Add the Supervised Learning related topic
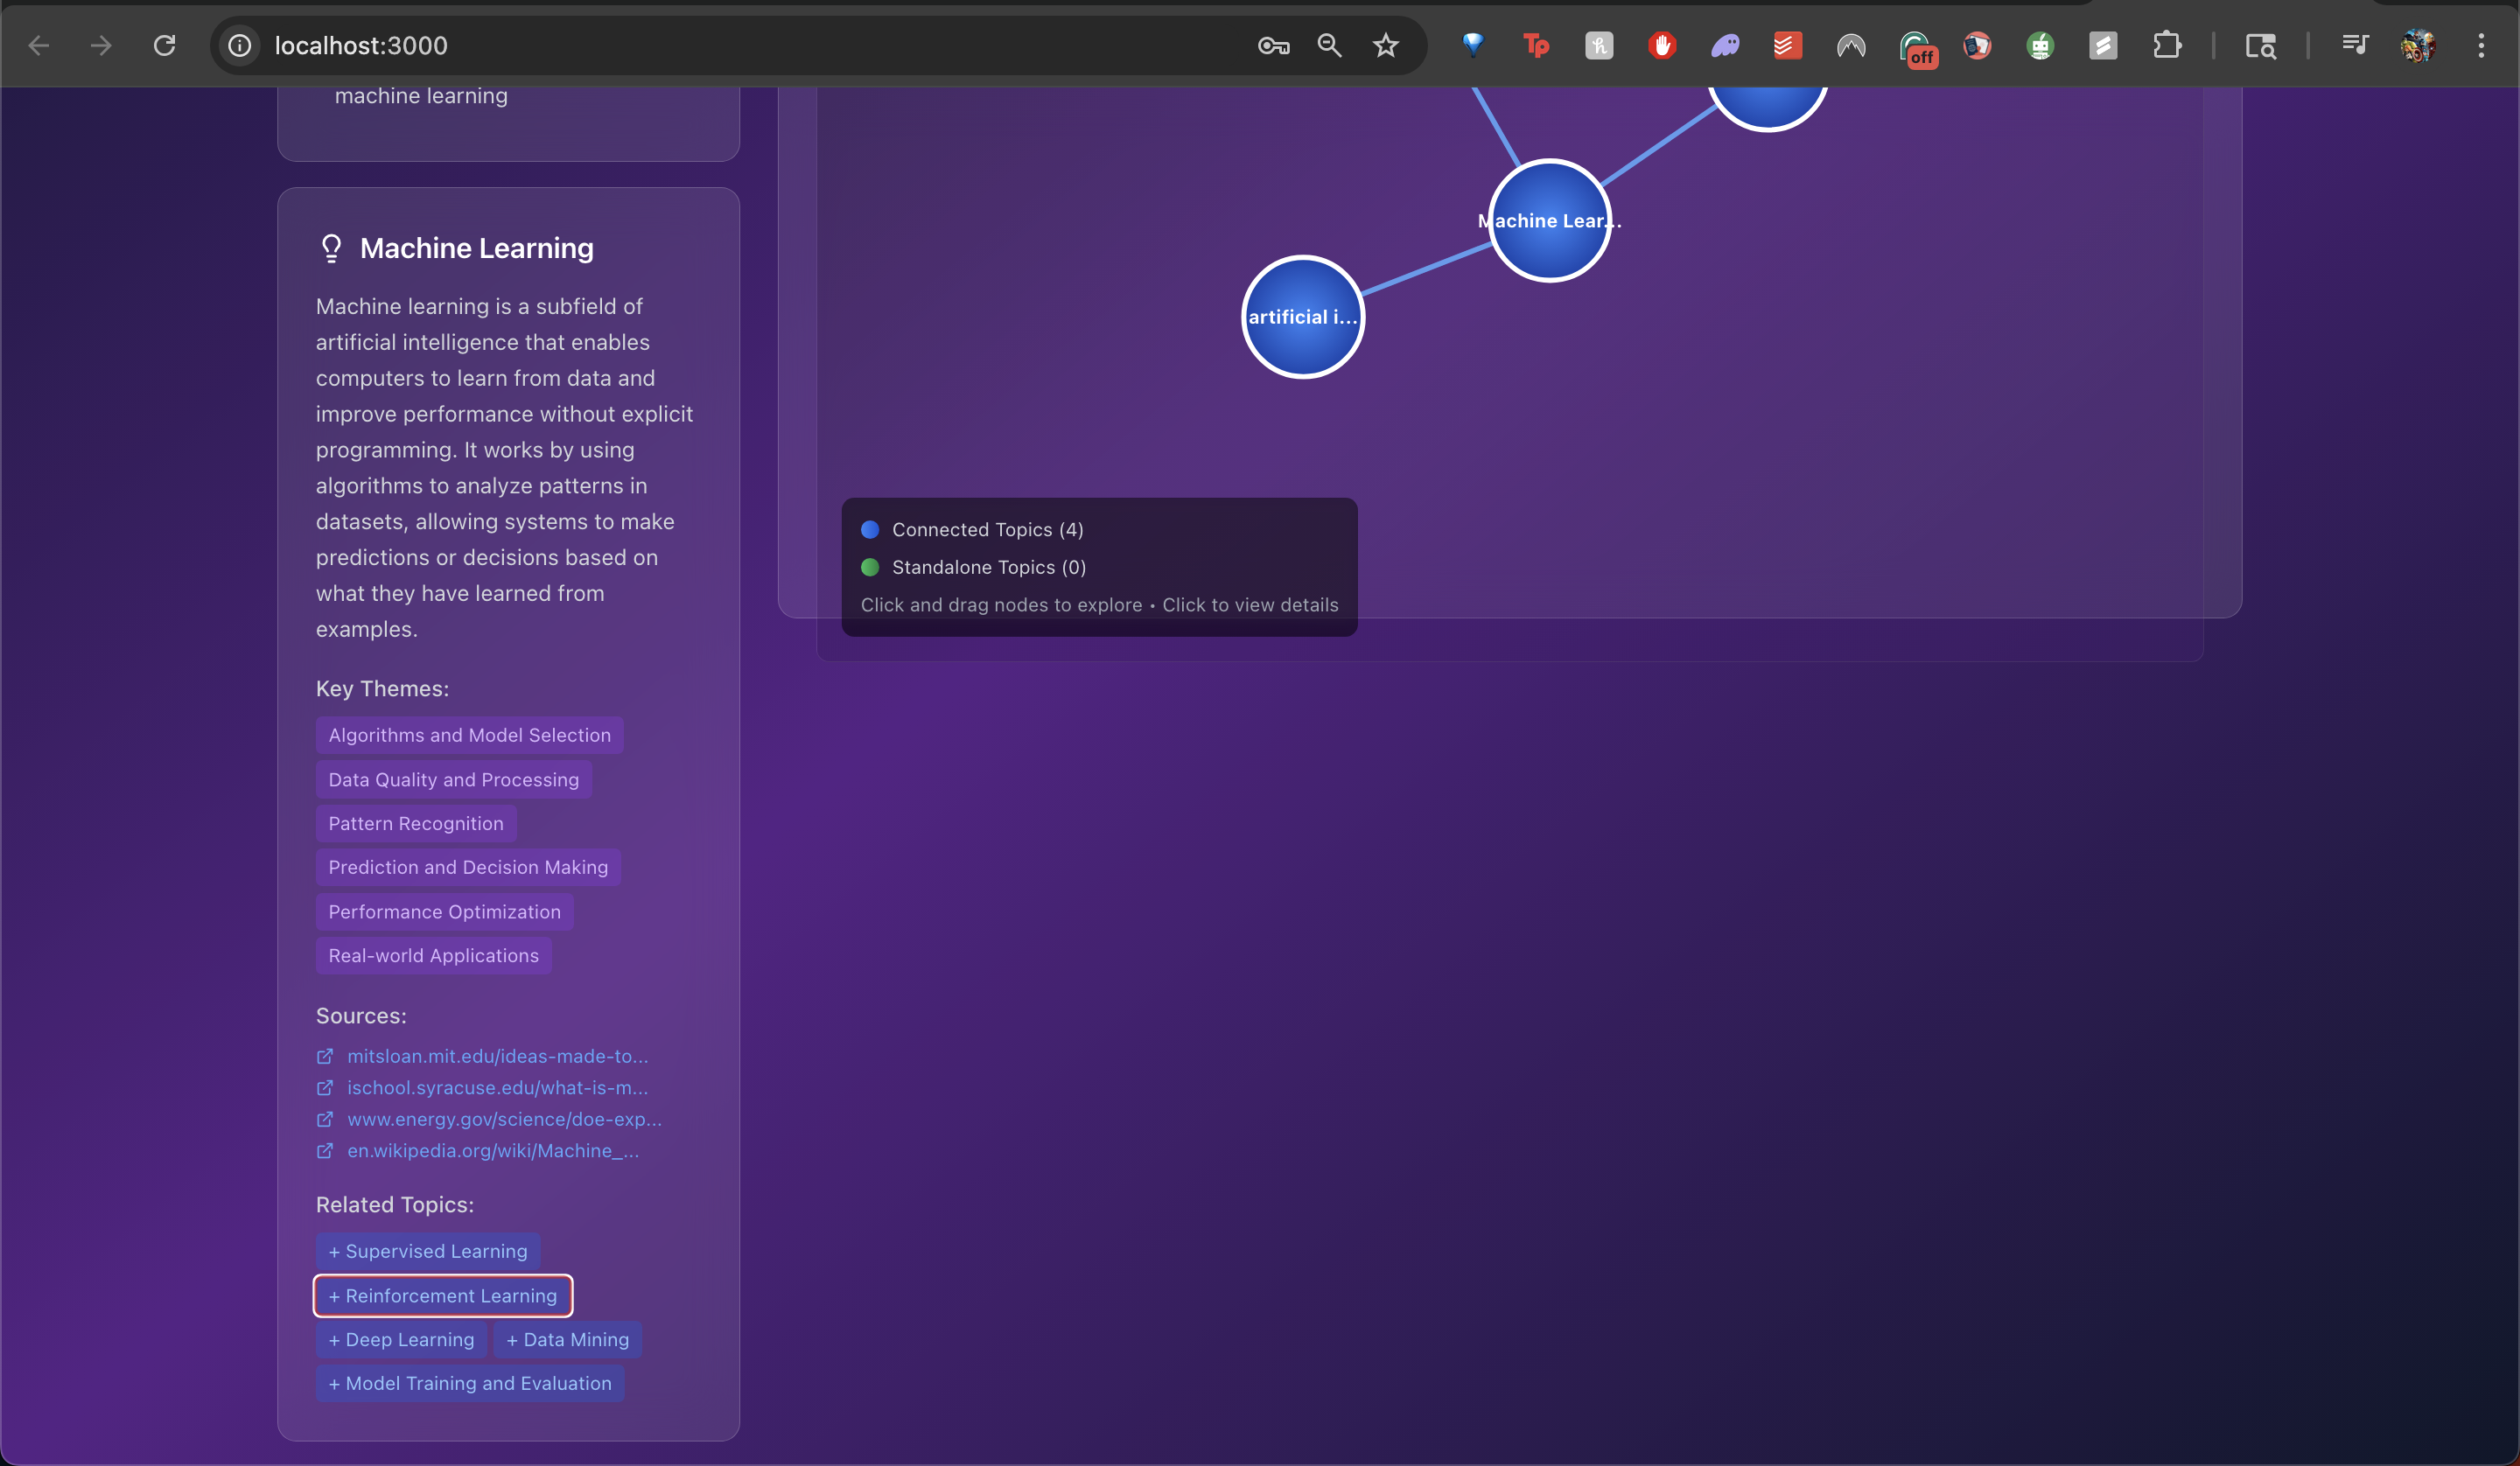This screenshot has height=1466, width=2520. coord(428,1251)
